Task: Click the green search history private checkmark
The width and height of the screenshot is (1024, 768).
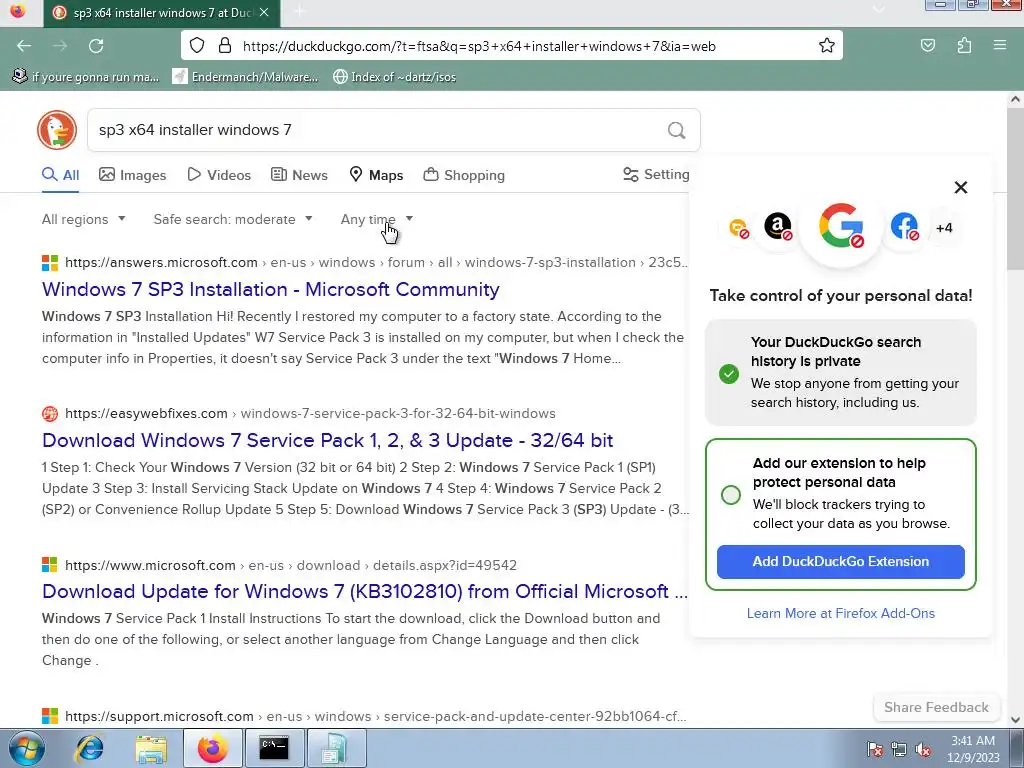Action: [729, 374]
